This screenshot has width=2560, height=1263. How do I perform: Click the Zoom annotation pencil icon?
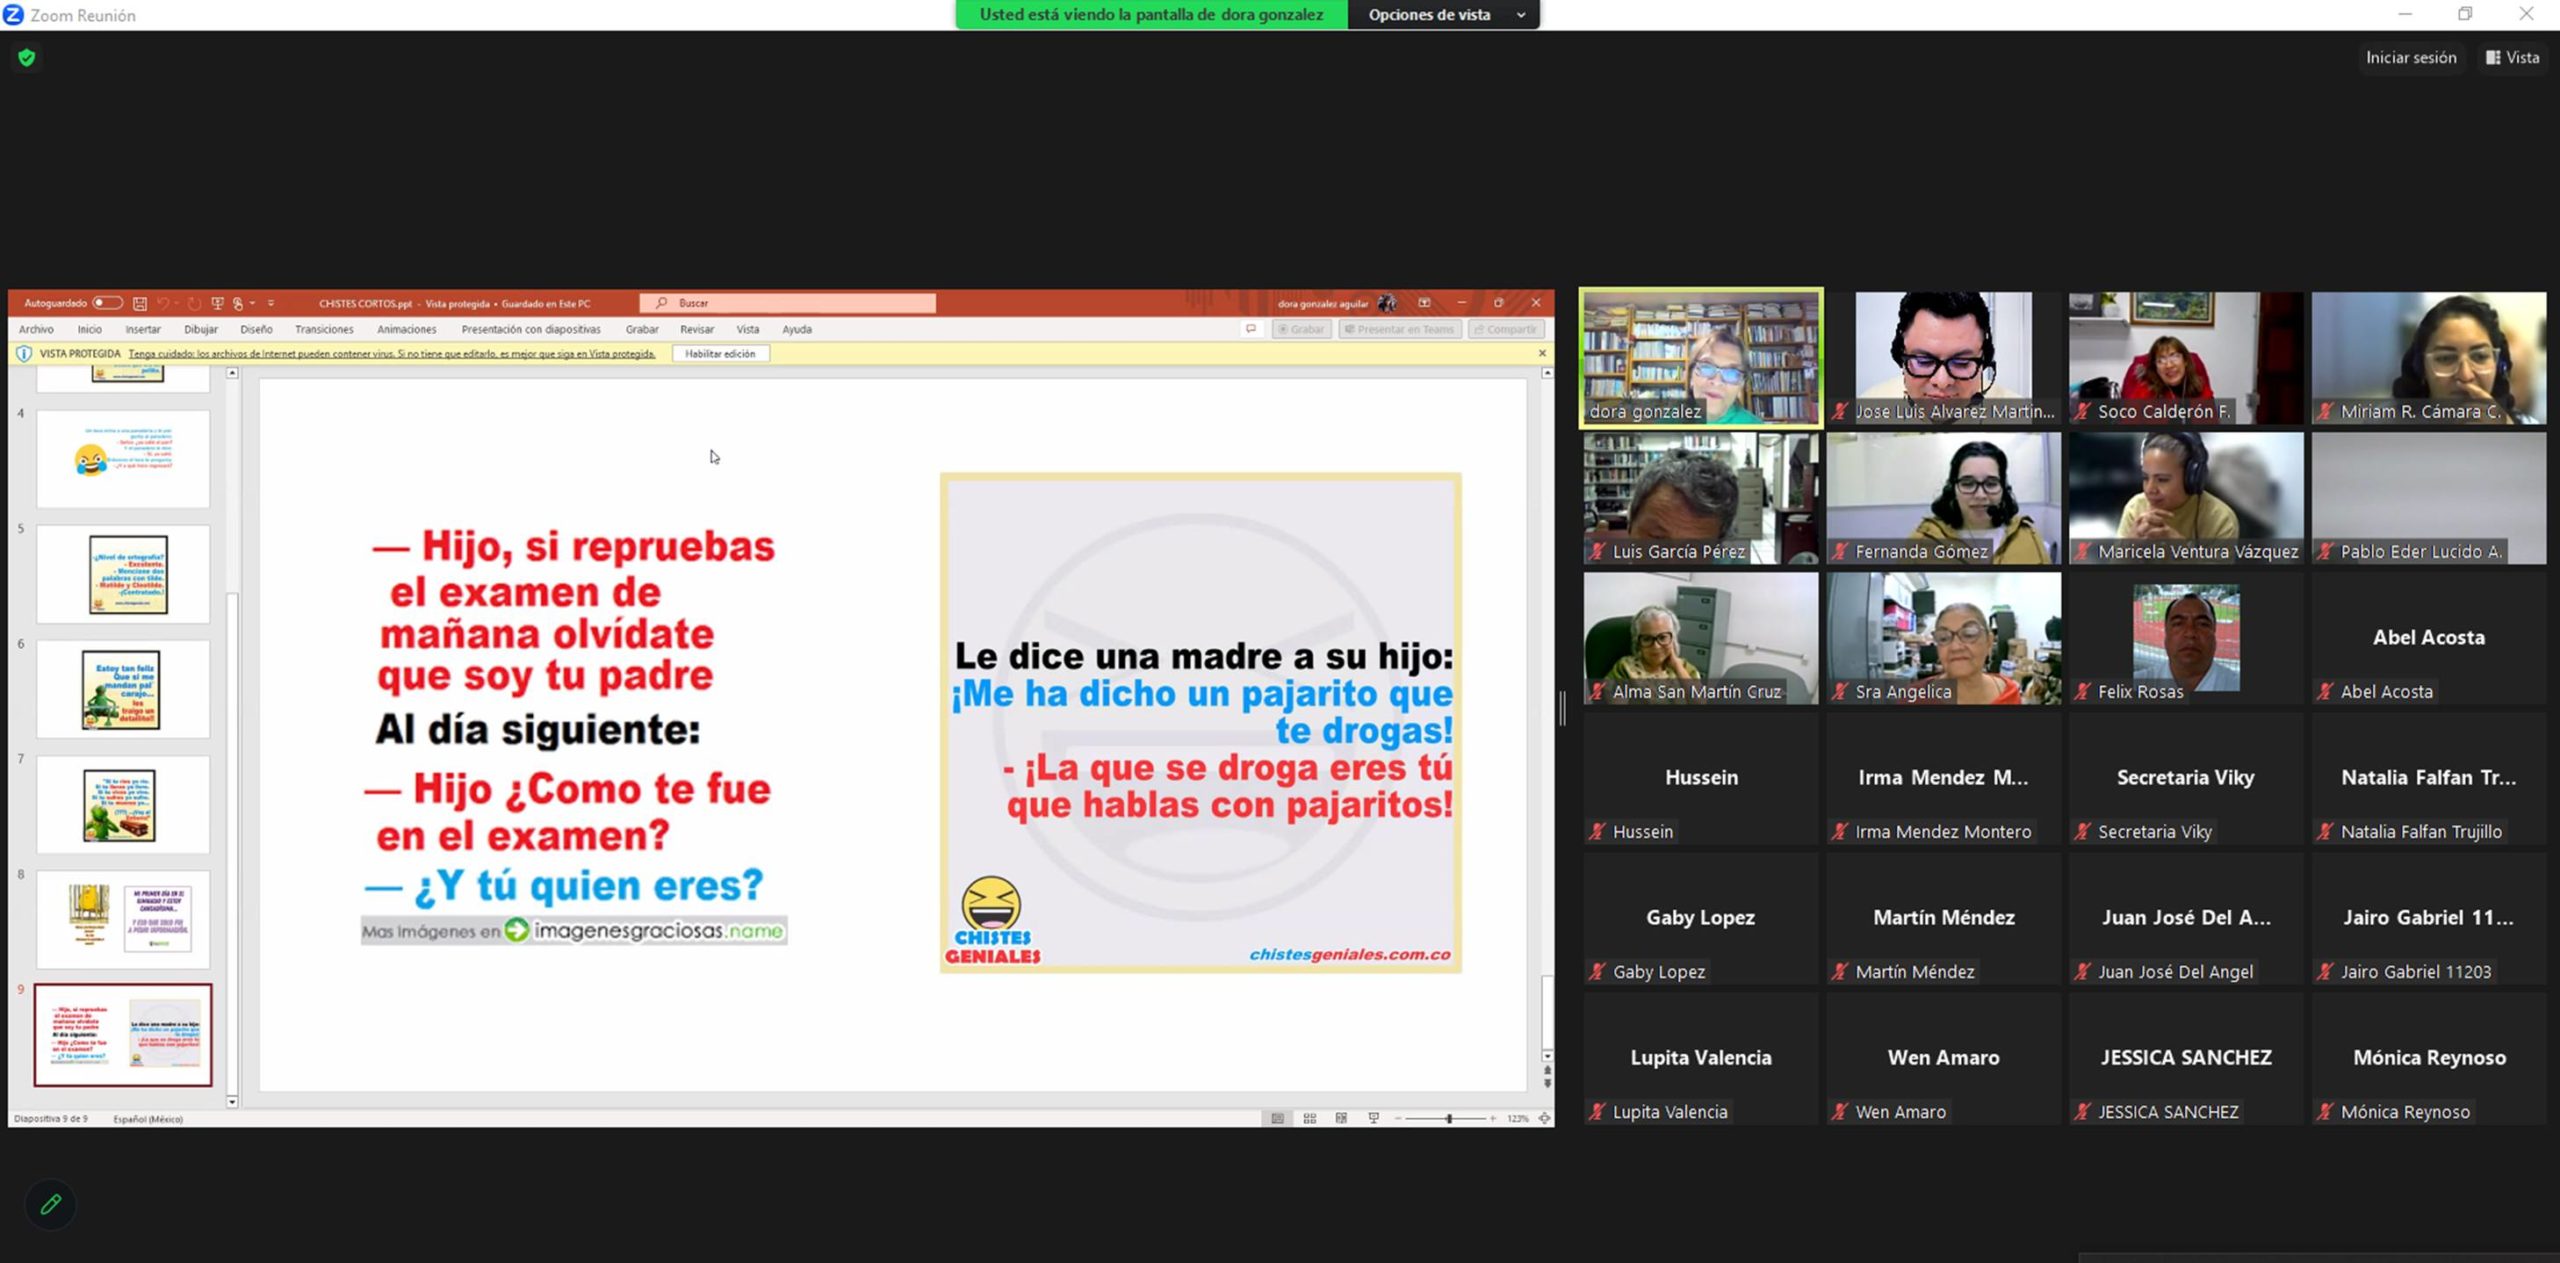(50, 1204)
